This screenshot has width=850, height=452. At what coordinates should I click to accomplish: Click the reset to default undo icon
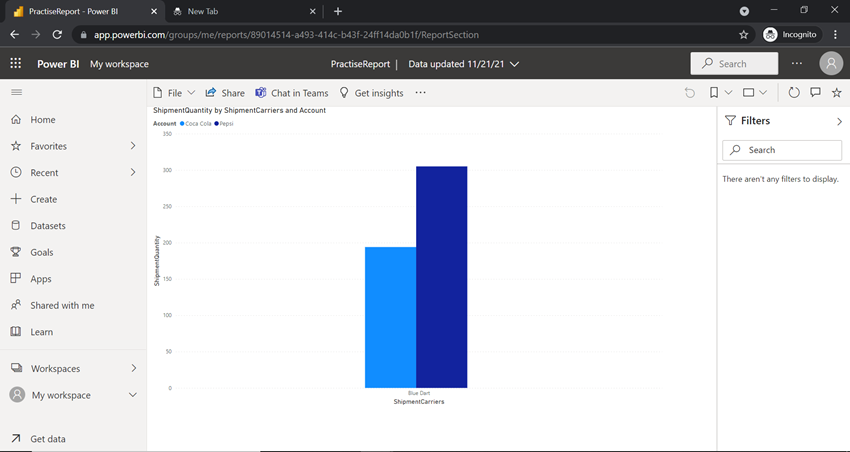(690, 93)
